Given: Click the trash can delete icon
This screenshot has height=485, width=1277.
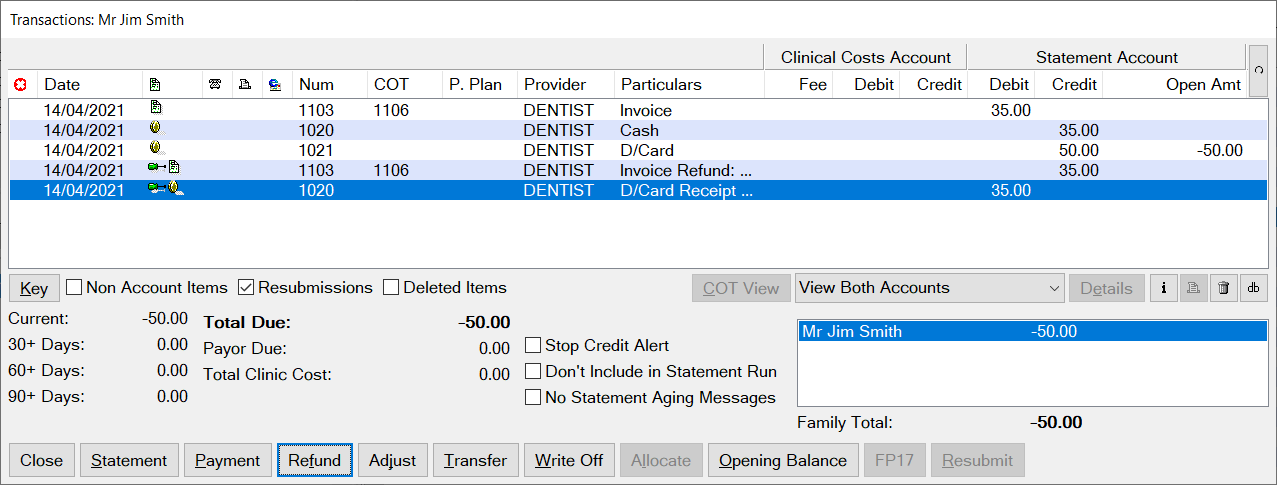Looking at the screenshot, I should (1223, 288).
